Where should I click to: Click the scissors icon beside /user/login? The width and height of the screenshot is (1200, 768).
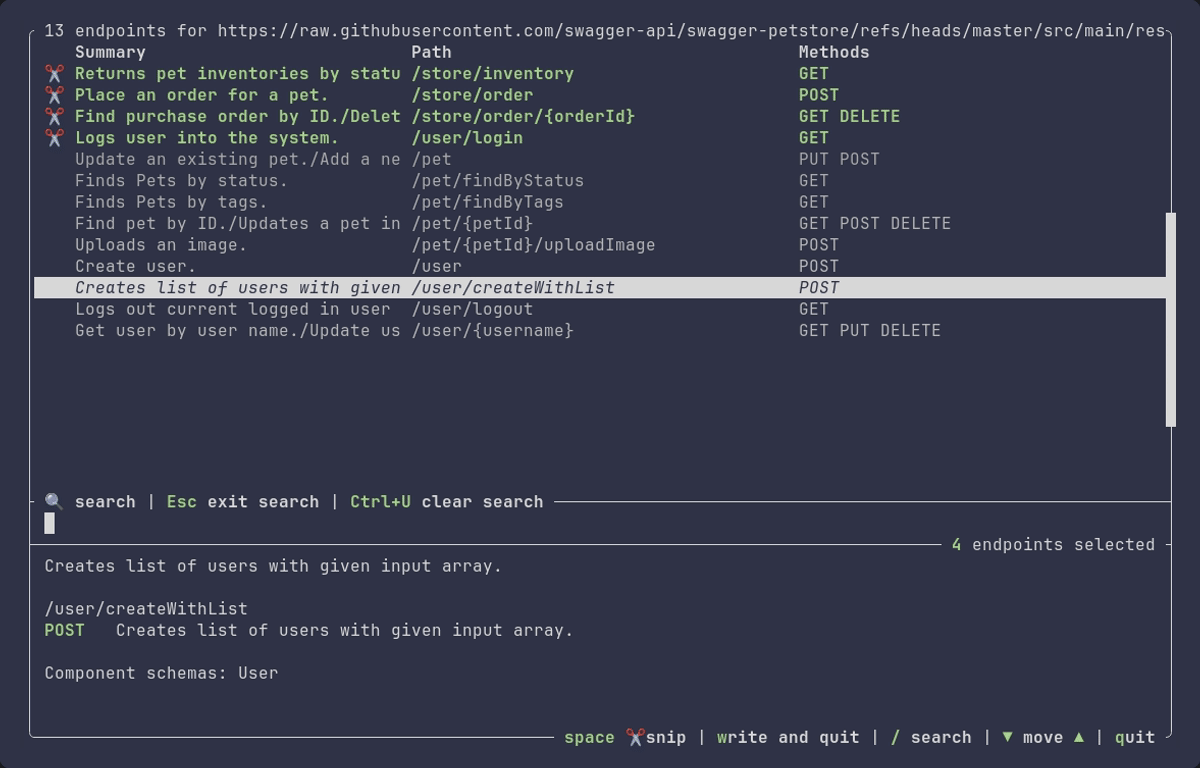click(54, 138)
